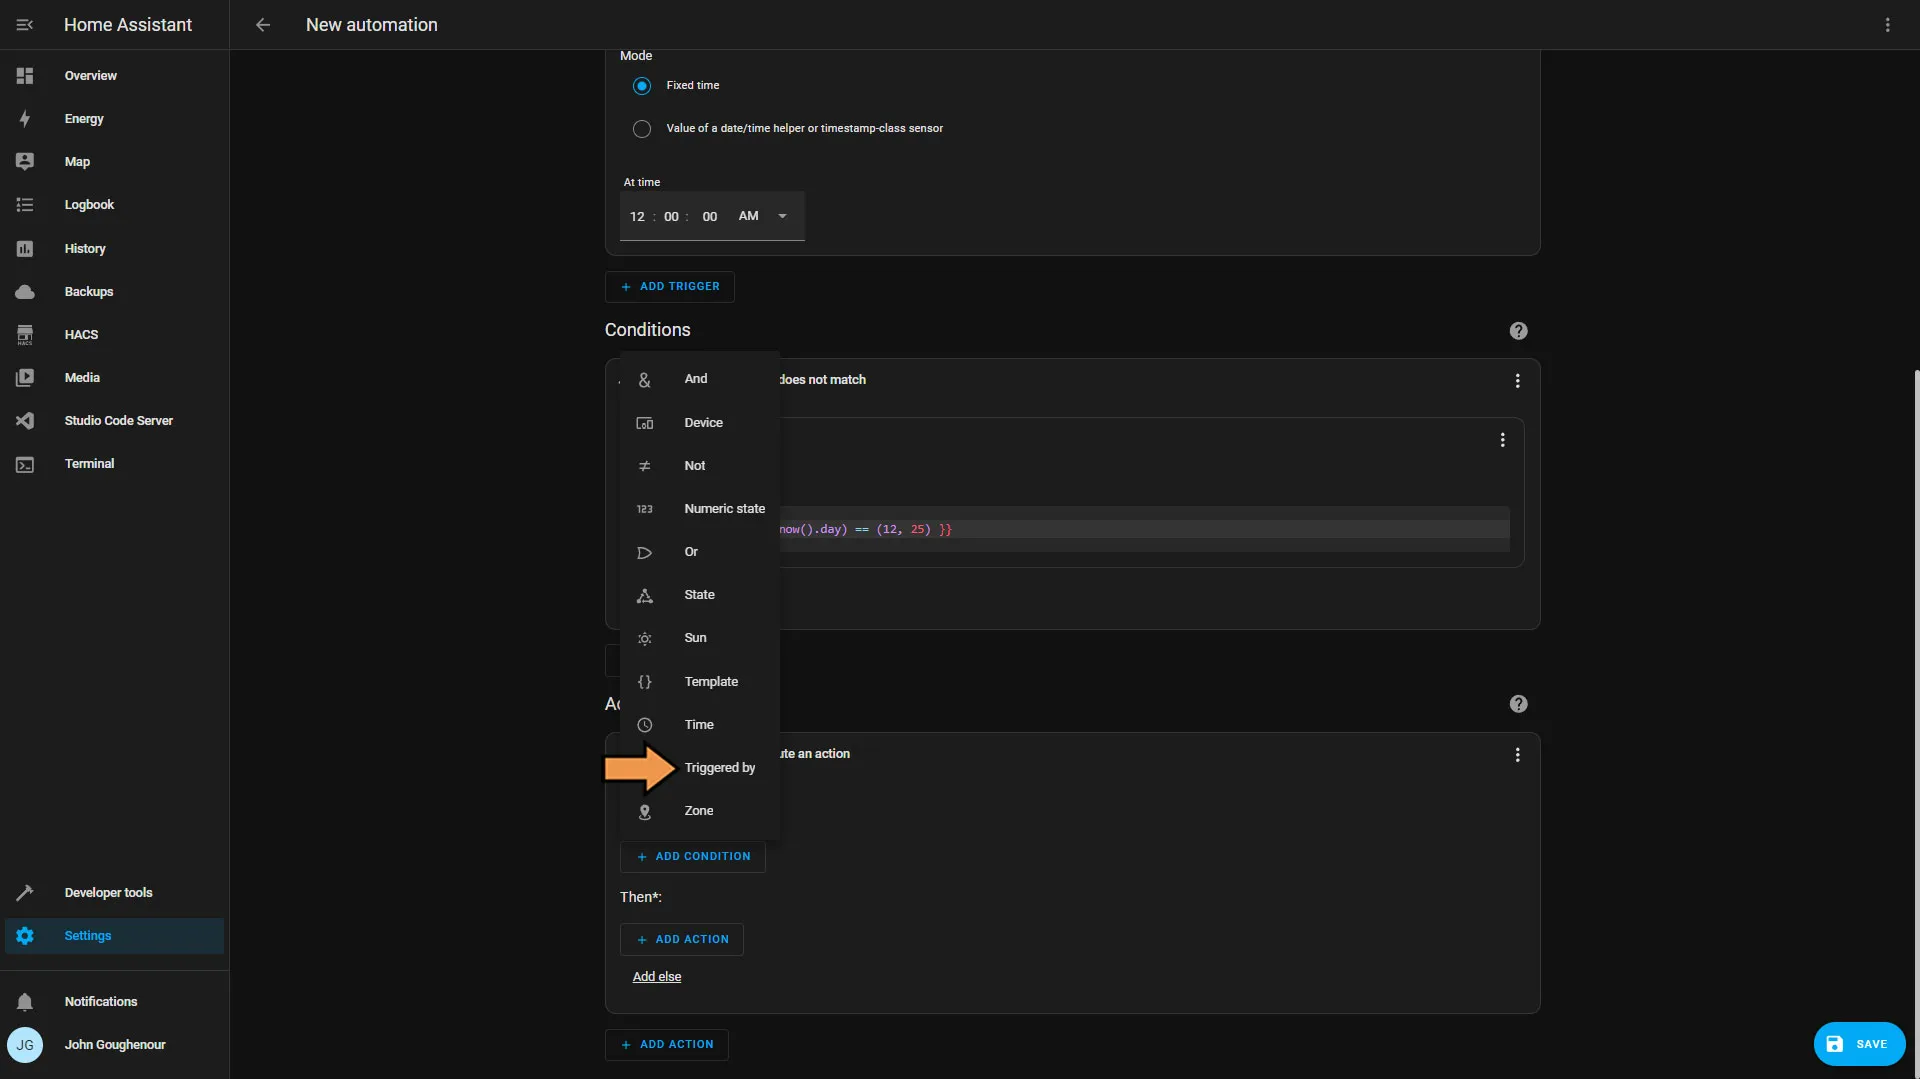Click the Add Condition button
The width and height of the screenshot is (1920, 1079).
tap(693, 857)
